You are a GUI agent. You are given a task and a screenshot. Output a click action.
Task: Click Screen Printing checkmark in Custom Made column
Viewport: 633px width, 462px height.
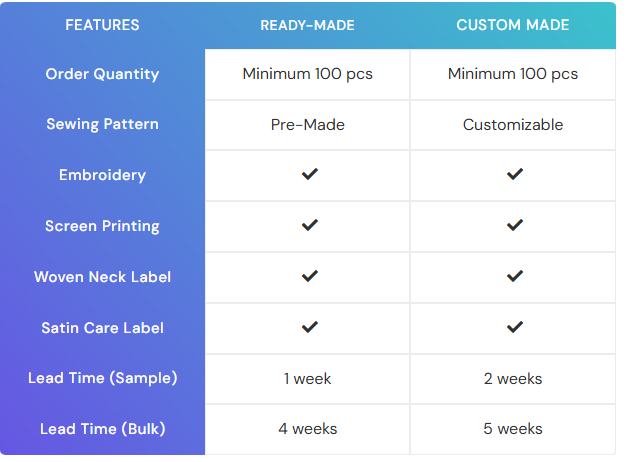[514, 226]
